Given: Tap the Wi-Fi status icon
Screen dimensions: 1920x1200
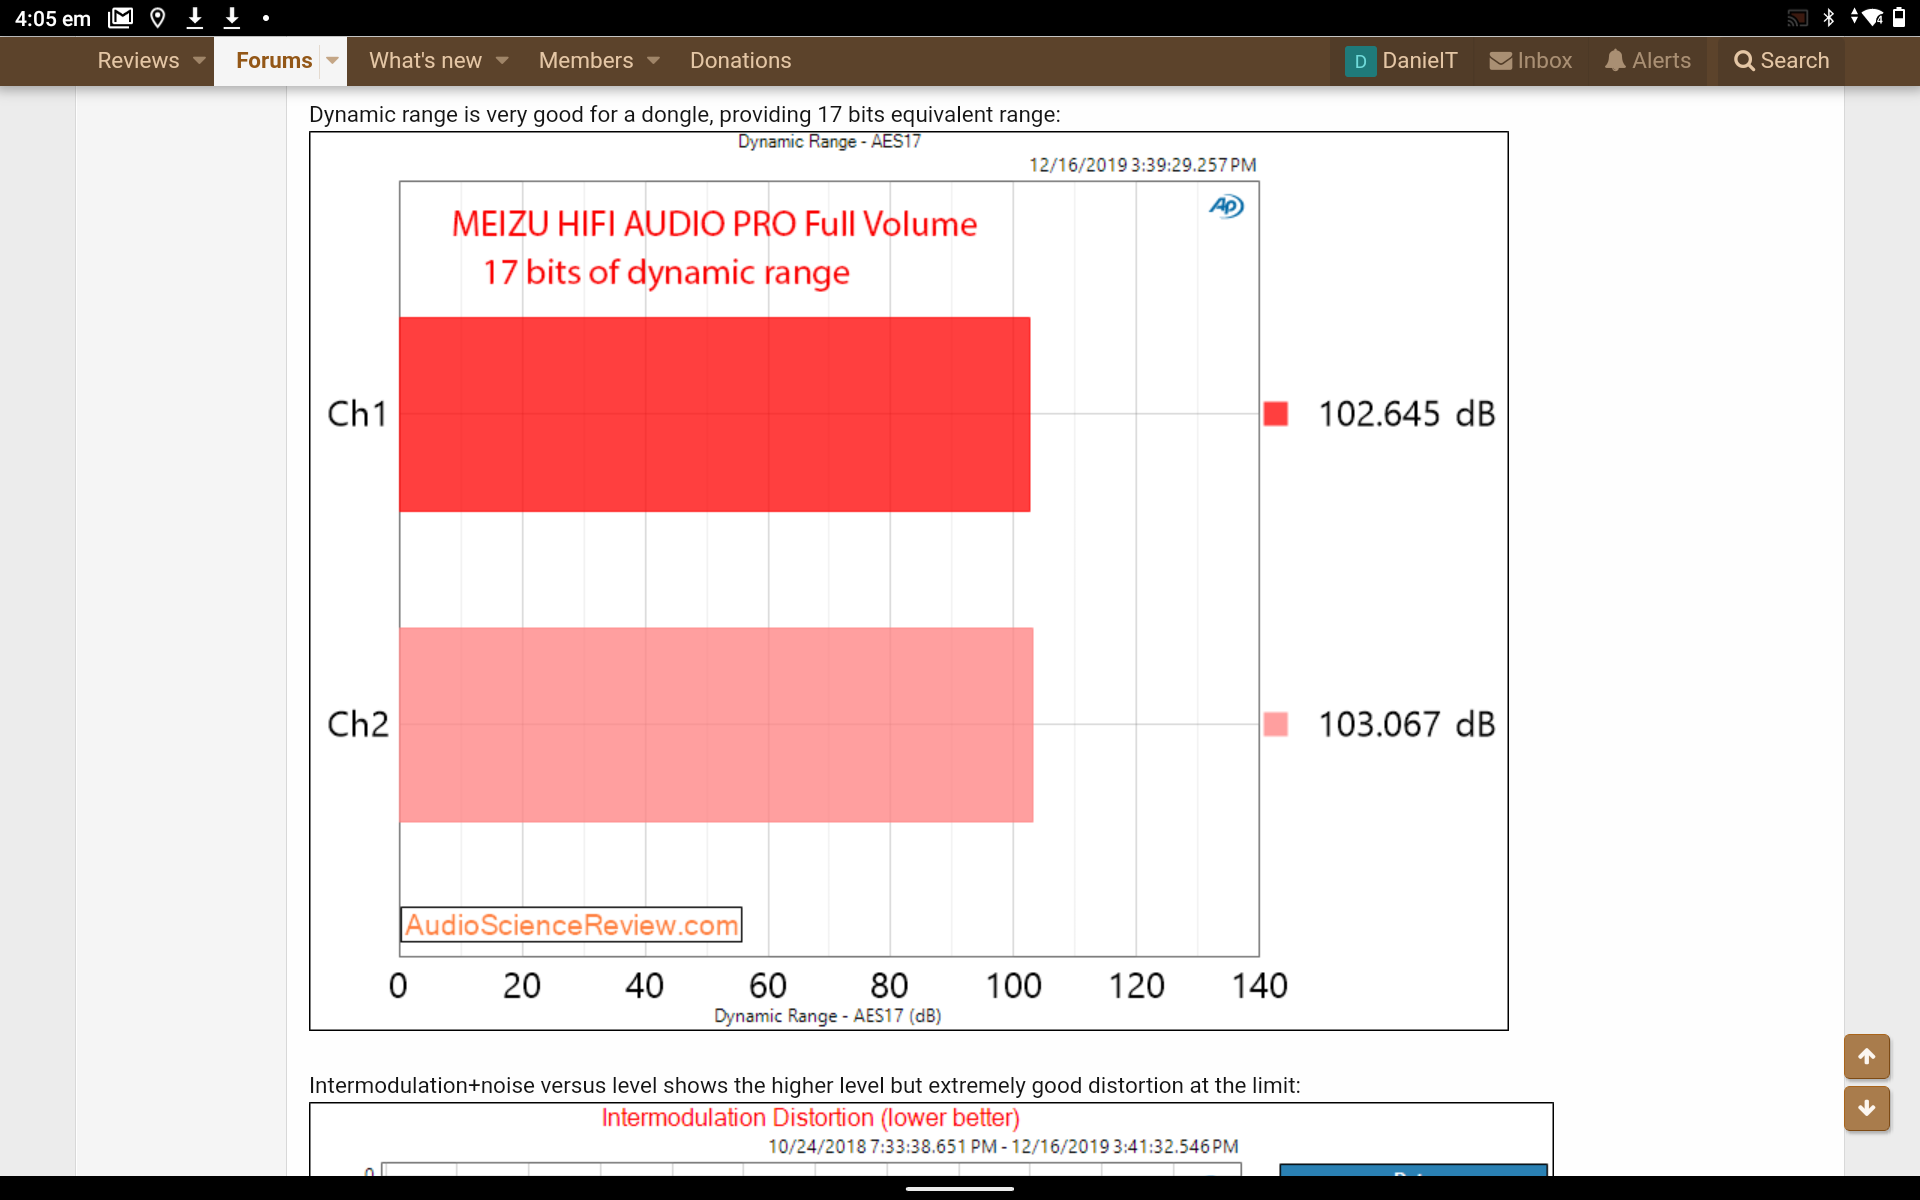Looking at the screenshot, I should pyautogui.click(x=1872, y=17).
